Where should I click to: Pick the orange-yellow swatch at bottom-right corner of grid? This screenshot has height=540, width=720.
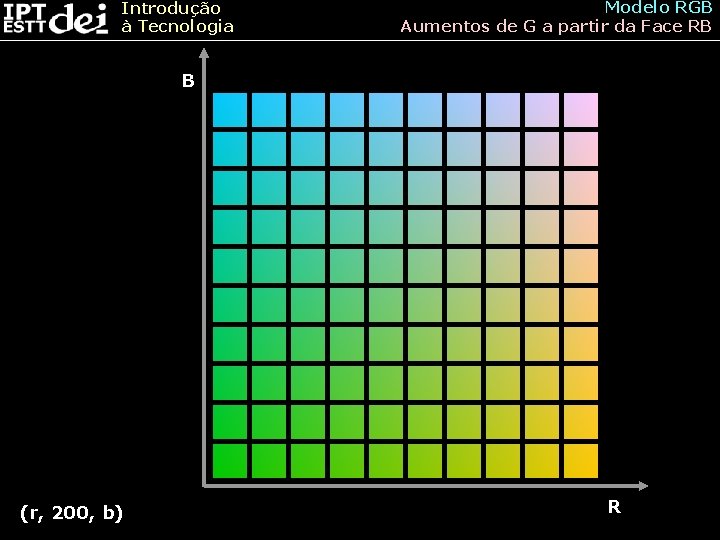(581, 461)
